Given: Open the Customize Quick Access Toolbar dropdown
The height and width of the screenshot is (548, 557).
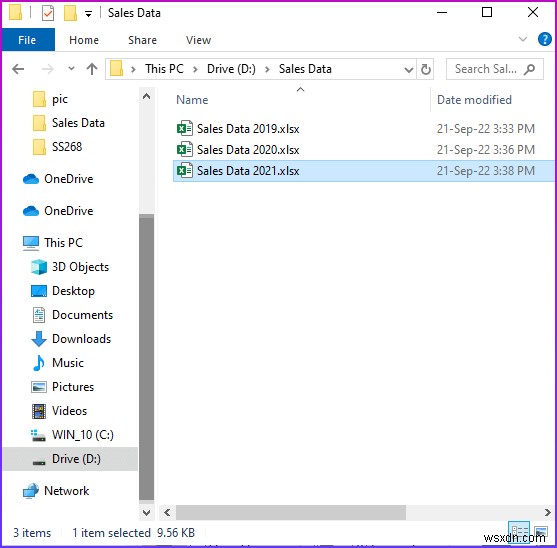Looking at the screenshot, I should click(x=88, y=14).
